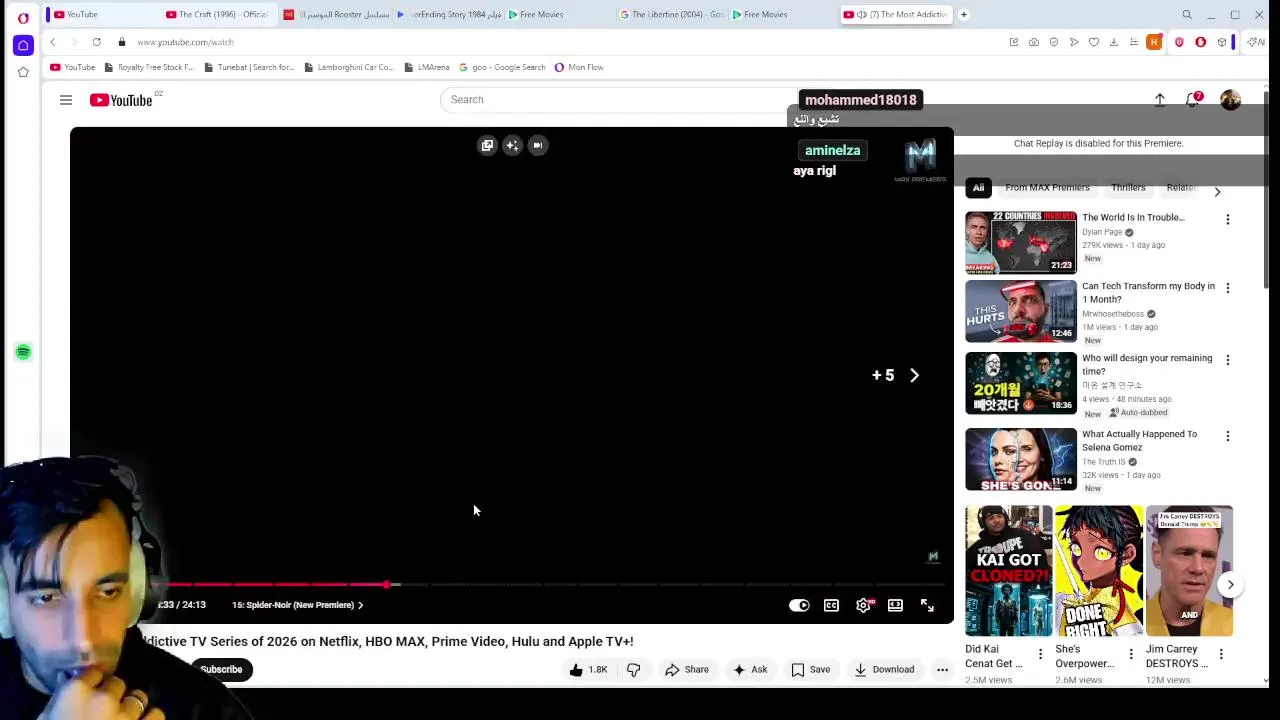Open the account avatar menu

[x=1230, y=100]
